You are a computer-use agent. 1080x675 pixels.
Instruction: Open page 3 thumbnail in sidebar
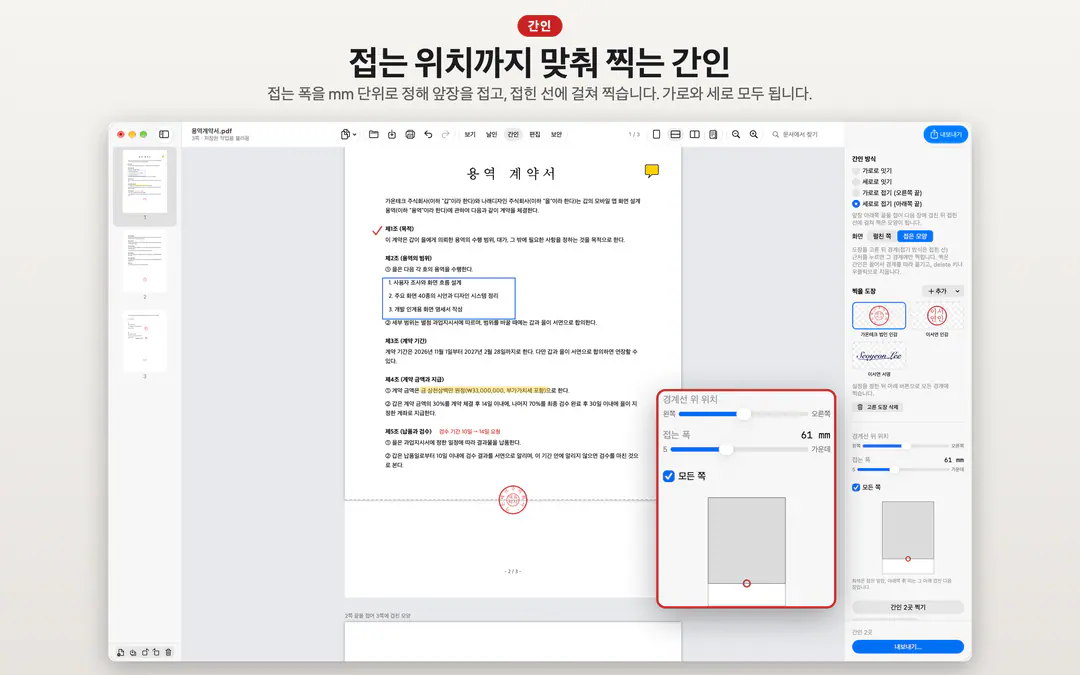(x=145, y=342)
